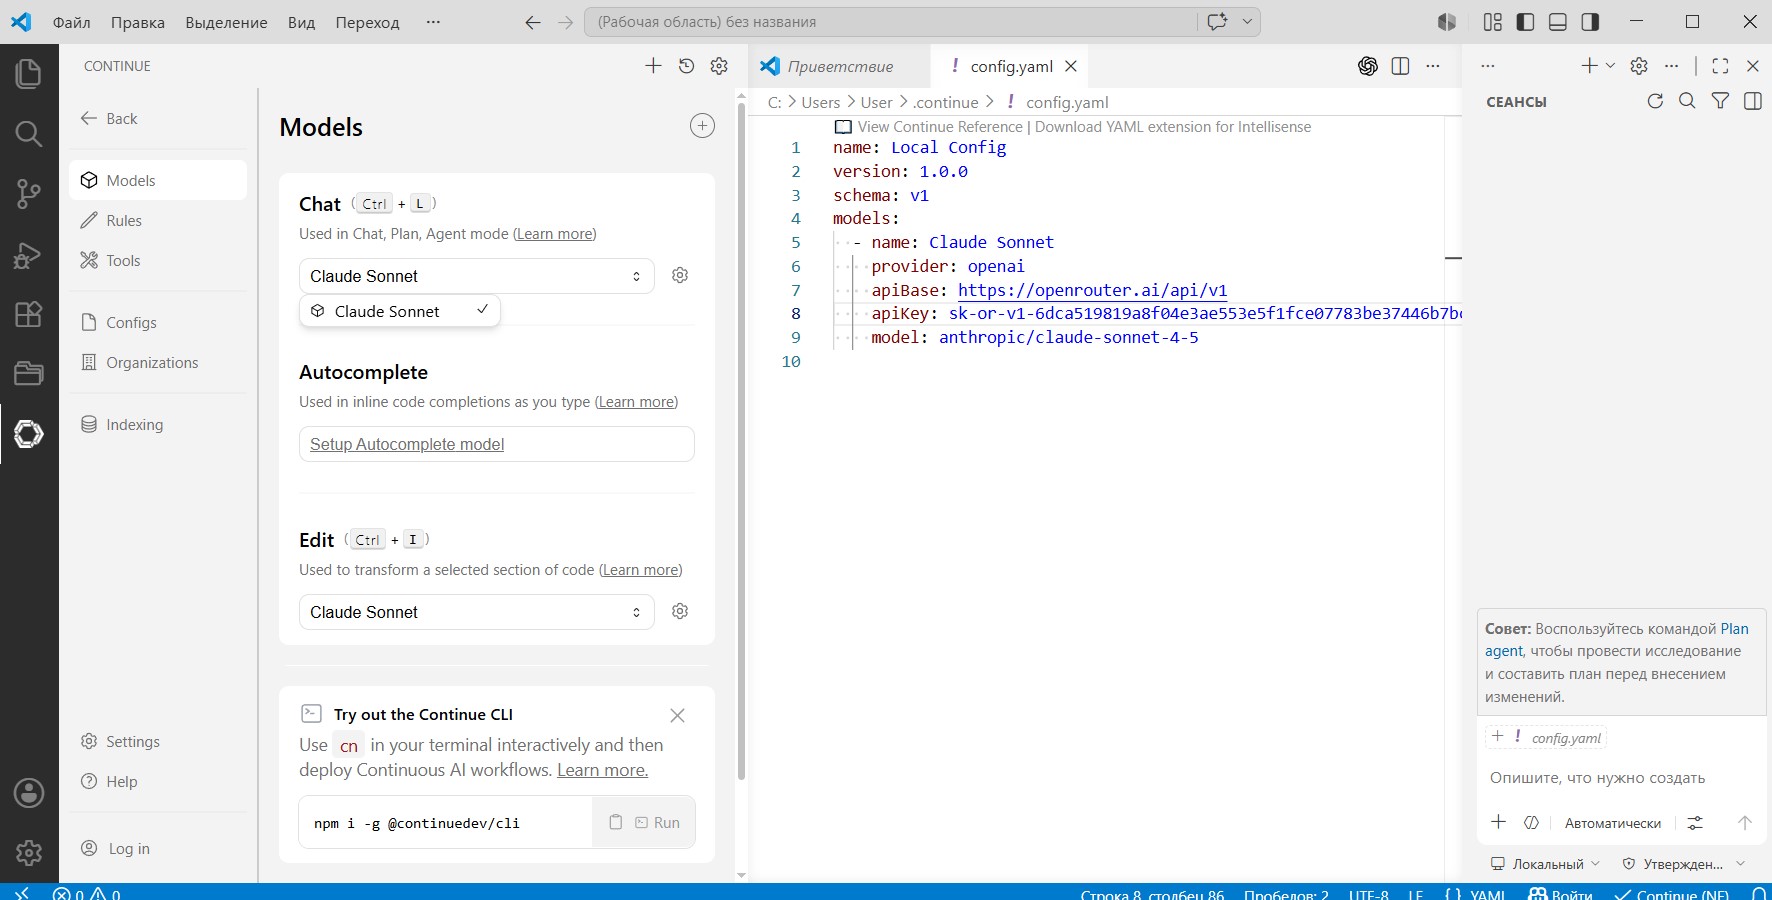Viewport: 1772px width, 900px height.
Task: Open the Локальный target dropdown
Action: 1545,864
